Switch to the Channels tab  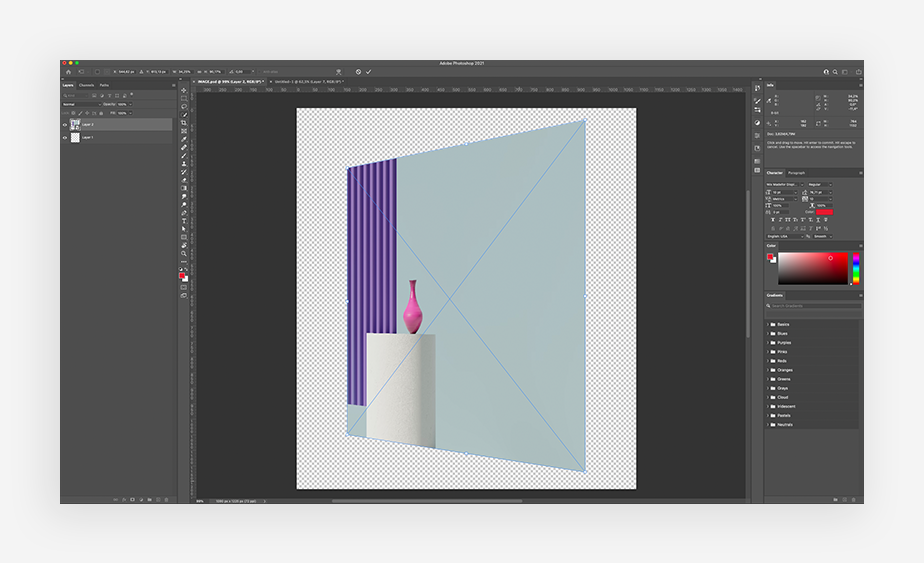87,85
